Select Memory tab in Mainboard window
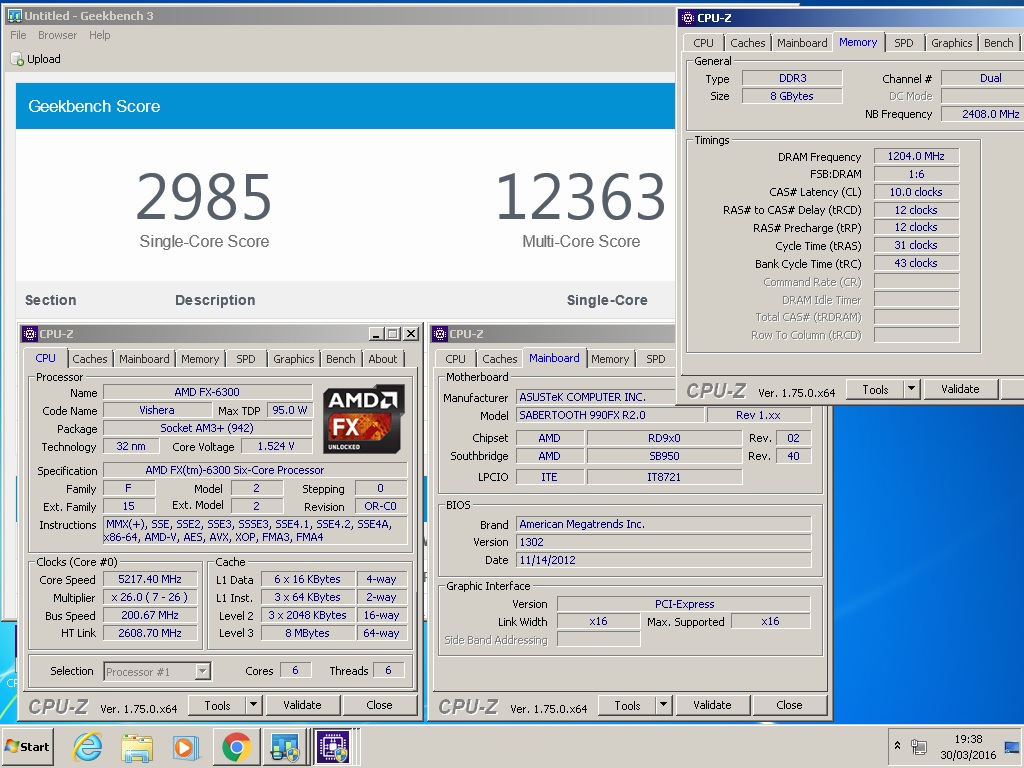This screenshot has width=1024, height=768. [610, 359]
